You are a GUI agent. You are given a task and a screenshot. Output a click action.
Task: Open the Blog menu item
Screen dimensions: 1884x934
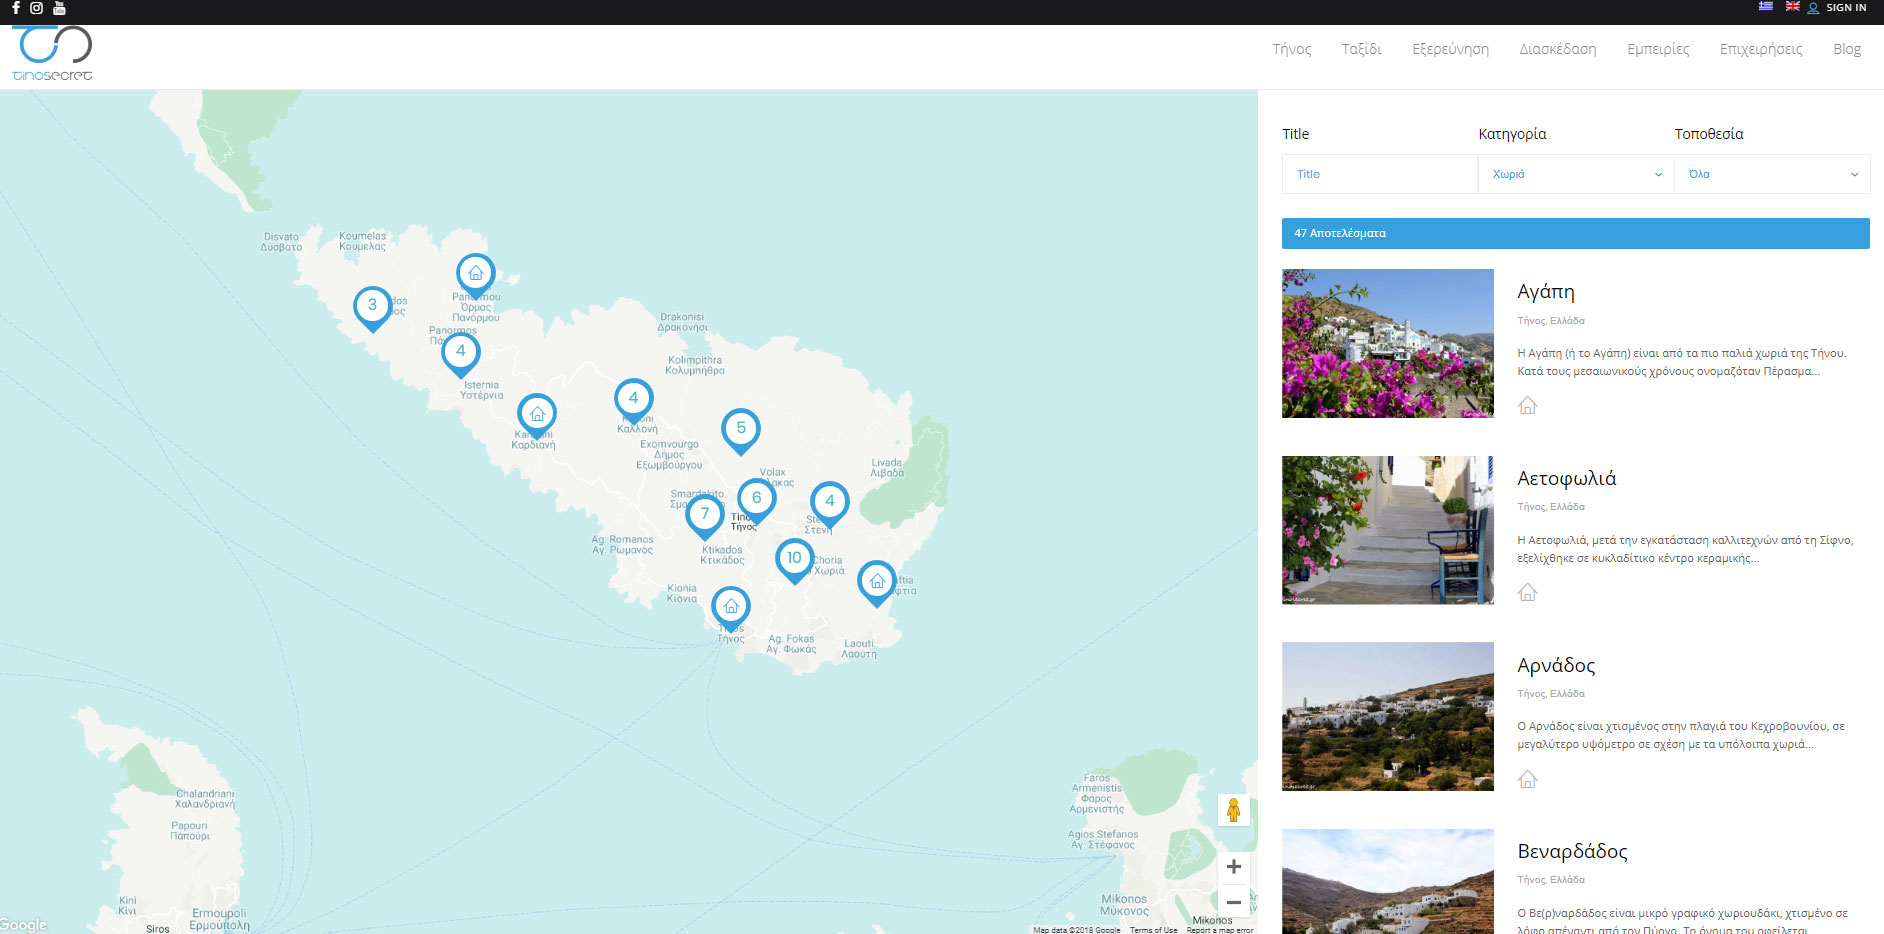(x=1847, y=49)
